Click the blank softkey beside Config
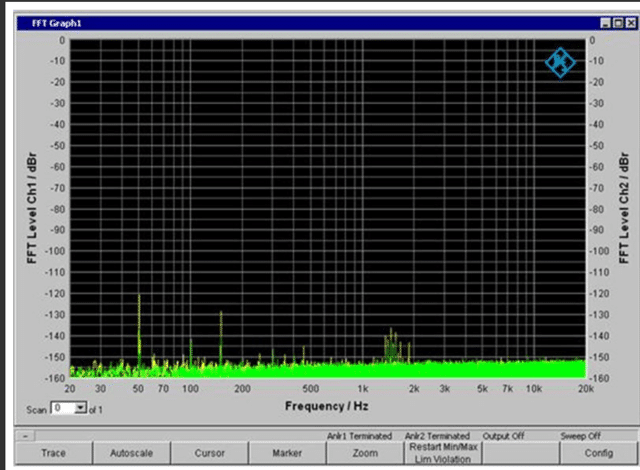 point(521,453)
